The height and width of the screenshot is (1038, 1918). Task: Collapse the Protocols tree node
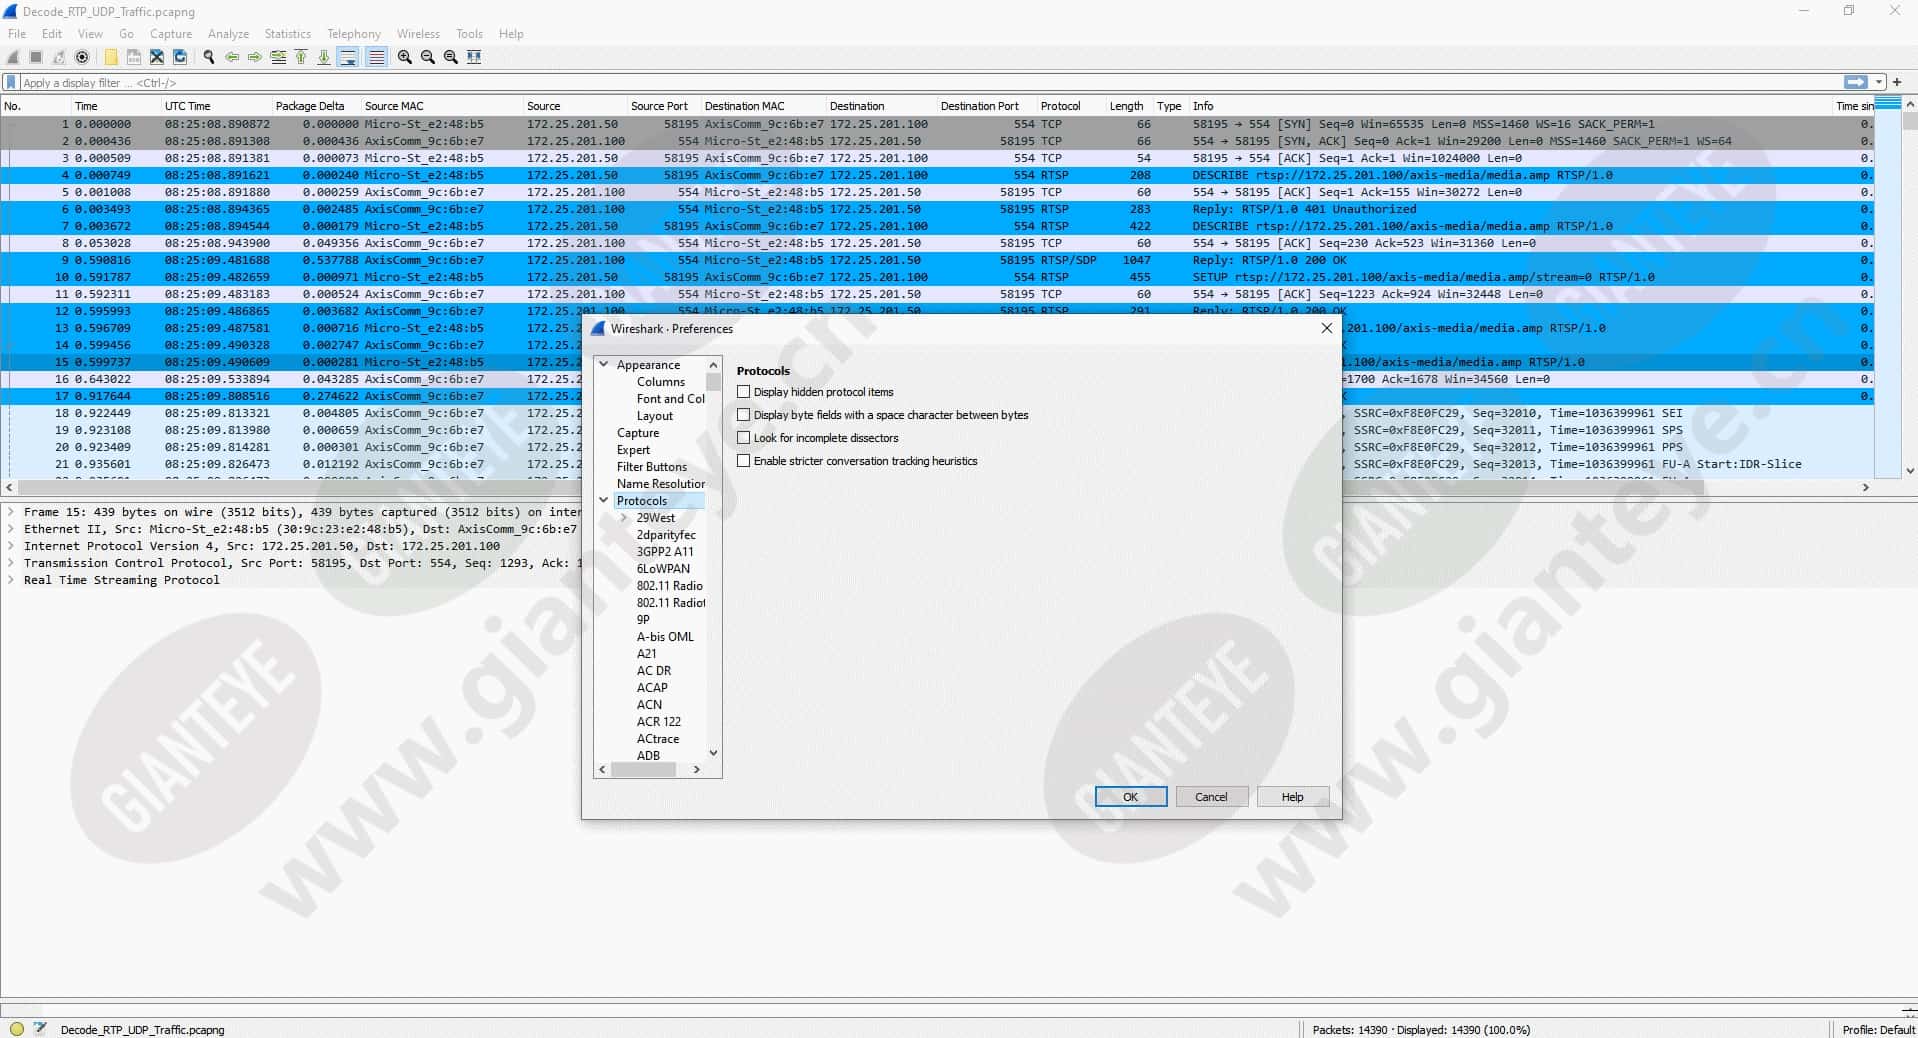(604, 500)
